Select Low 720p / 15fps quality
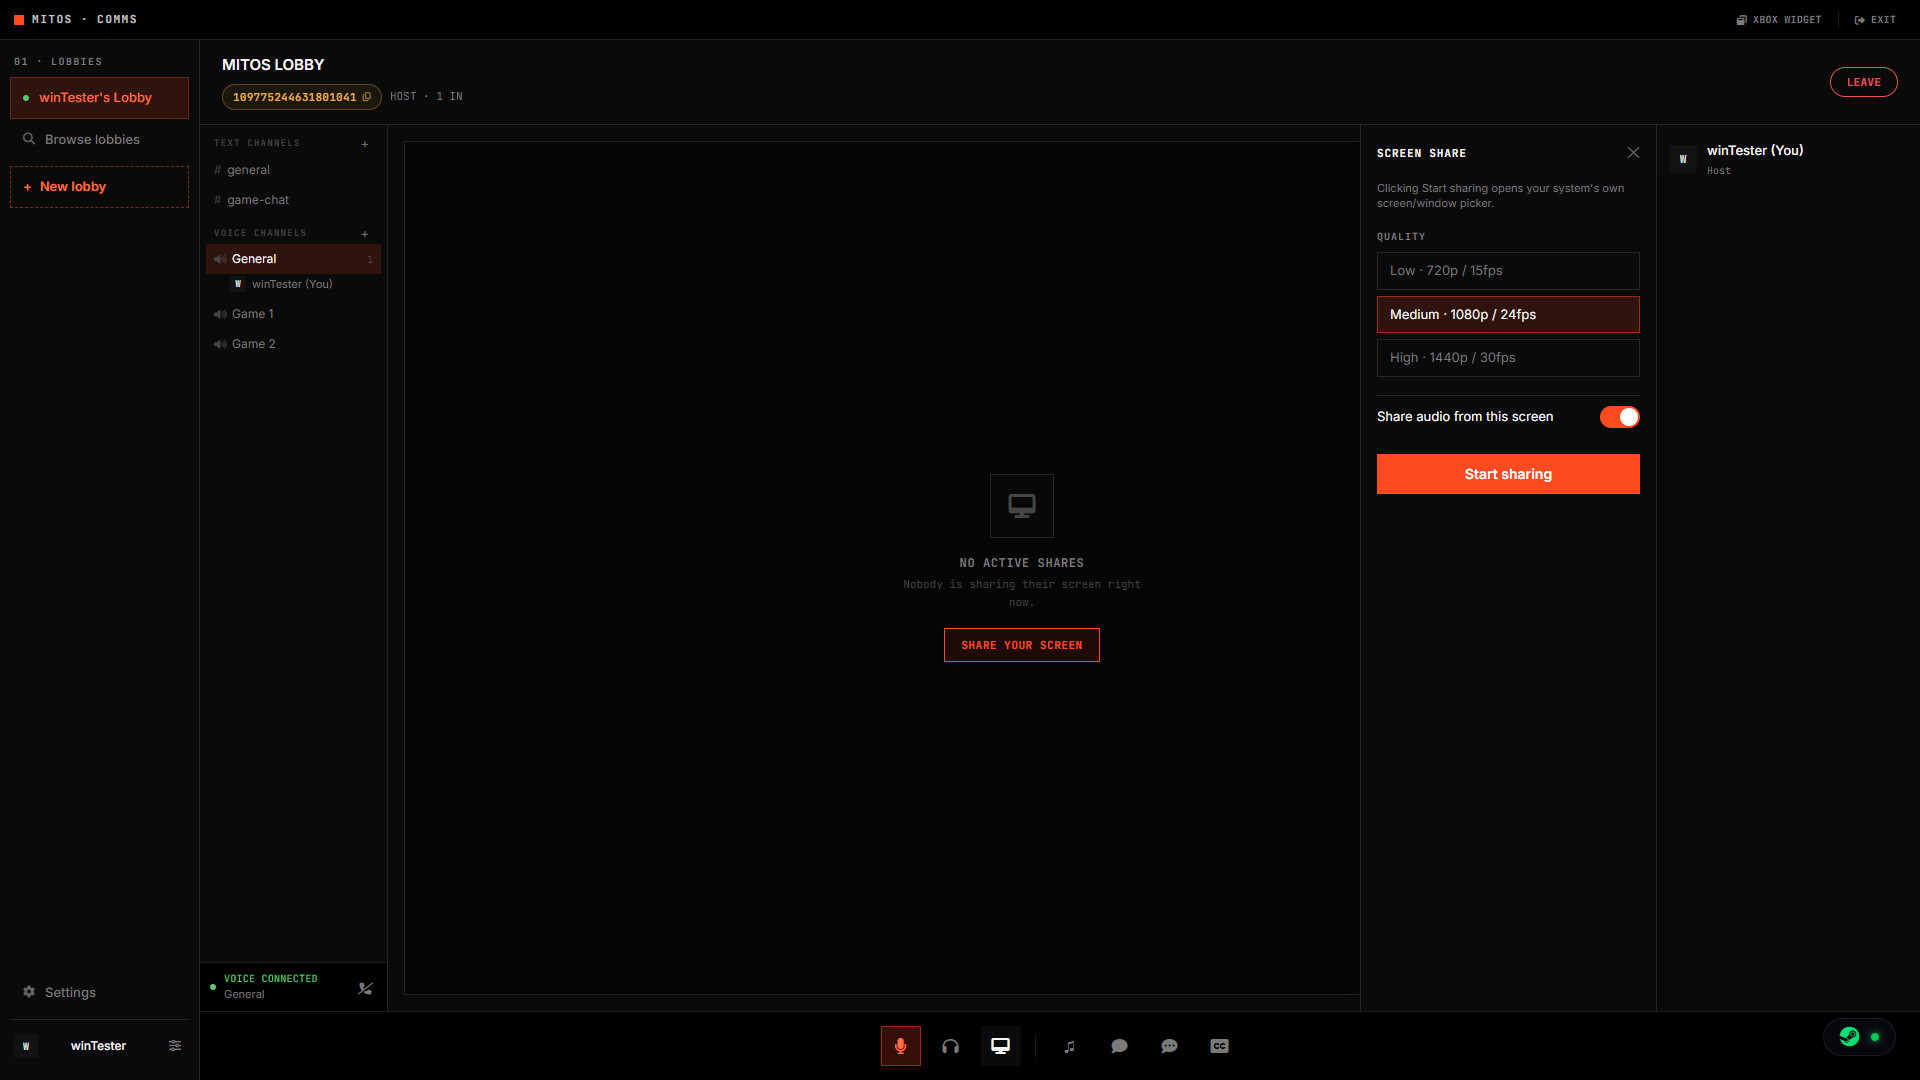Screen dimensions: 1920x1080 pos(1508,271)
